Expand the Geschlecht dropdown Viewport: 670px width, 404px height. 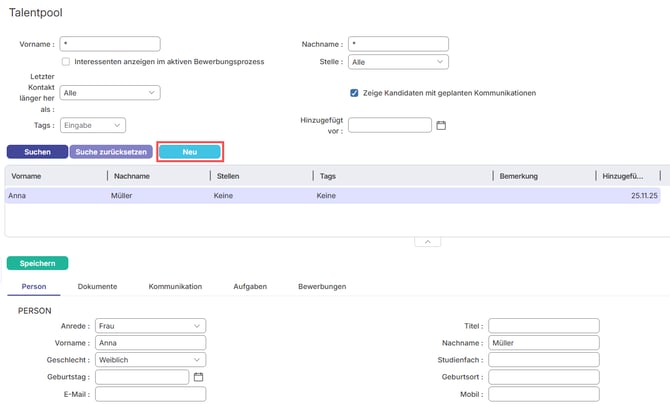tap(150, 360)
